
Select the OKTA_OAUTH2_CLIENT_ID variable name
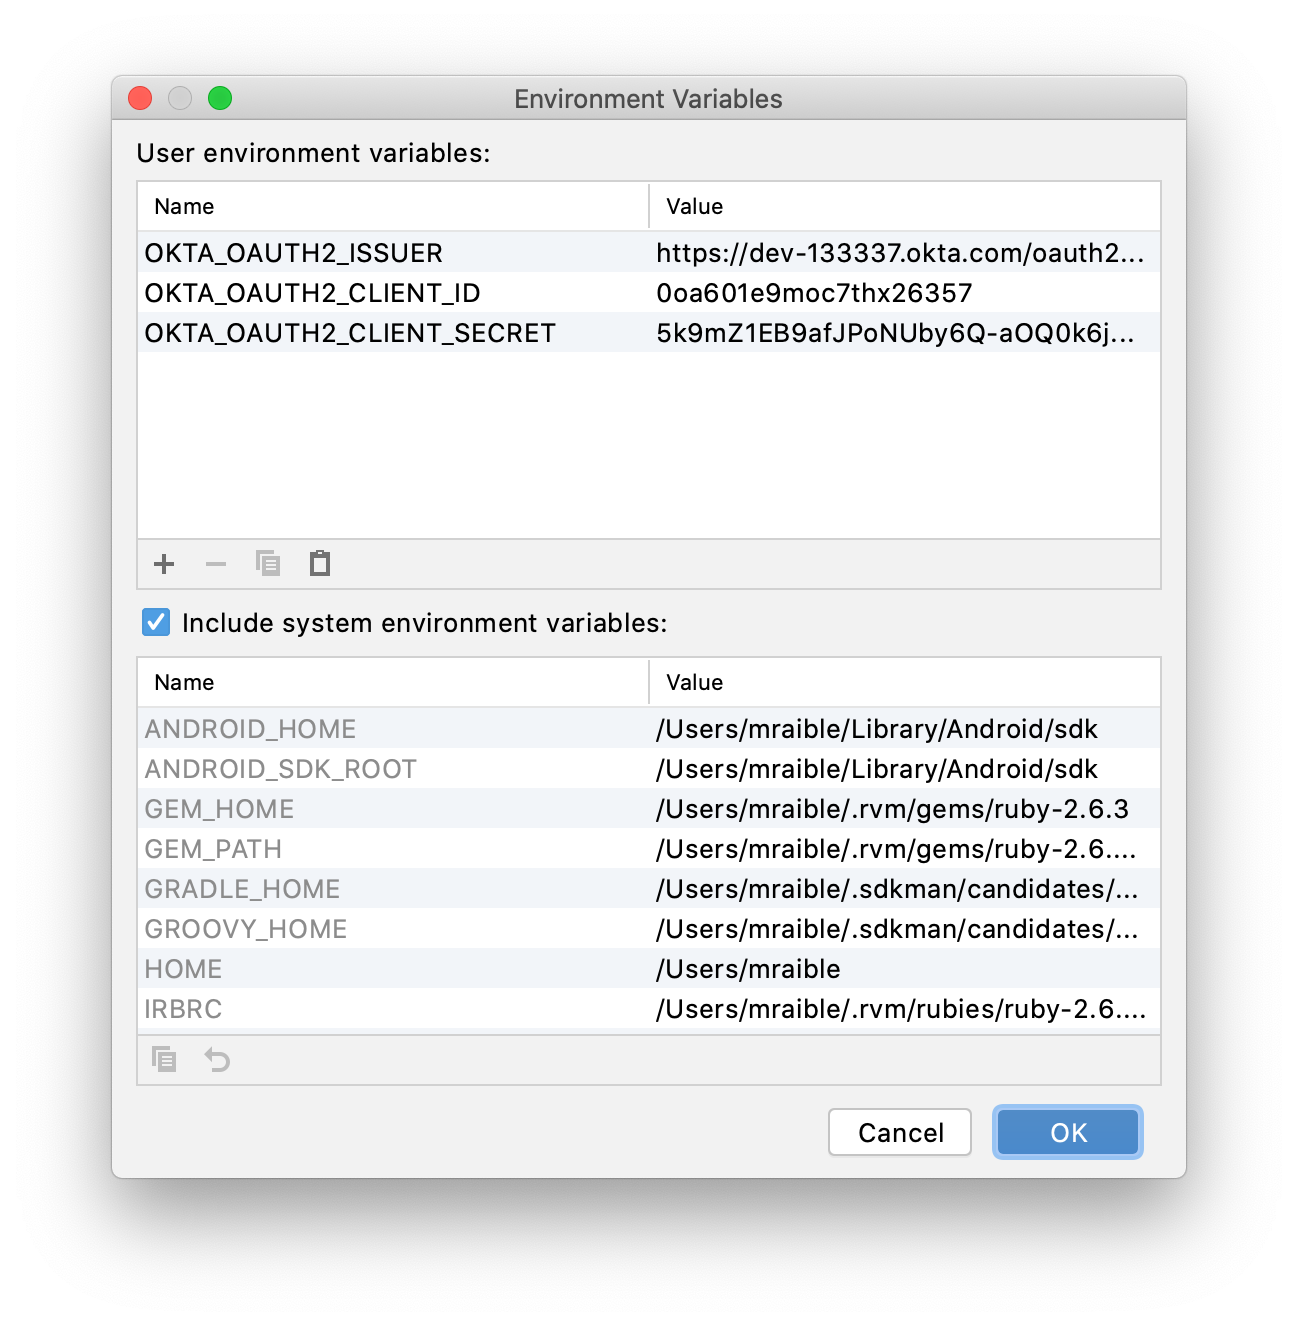312,293
